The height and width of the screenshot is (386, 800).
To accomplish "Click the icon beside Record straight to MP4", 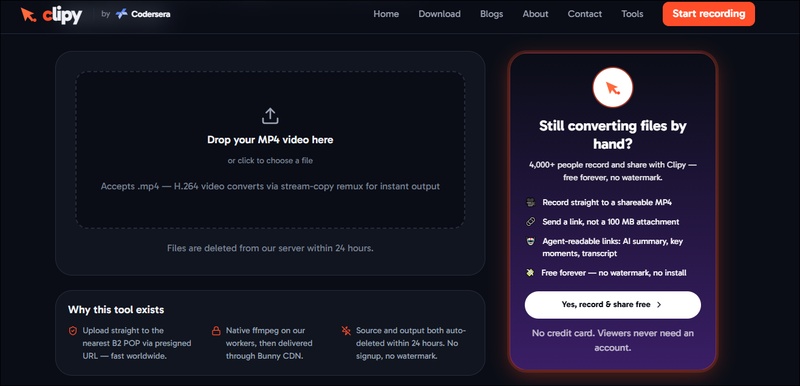I will coord(531,202).
